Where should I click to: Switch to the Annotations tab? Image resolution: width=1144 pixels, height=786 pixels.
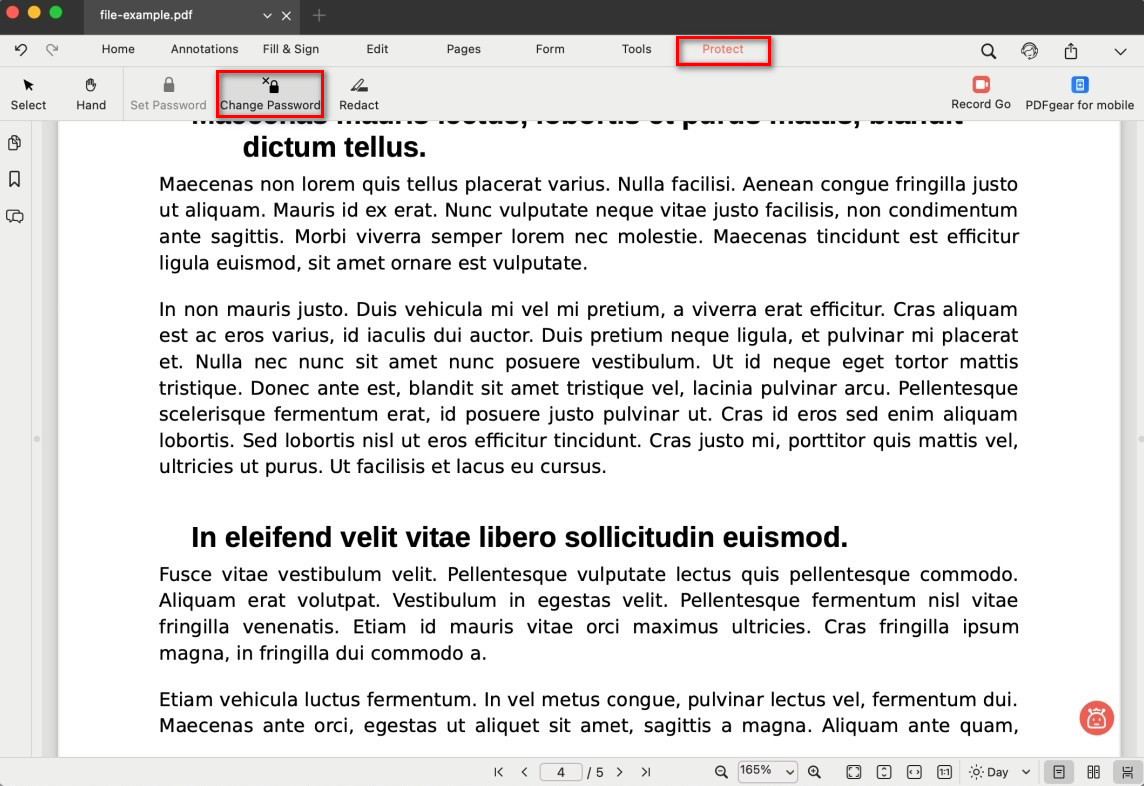pos(204,49)
